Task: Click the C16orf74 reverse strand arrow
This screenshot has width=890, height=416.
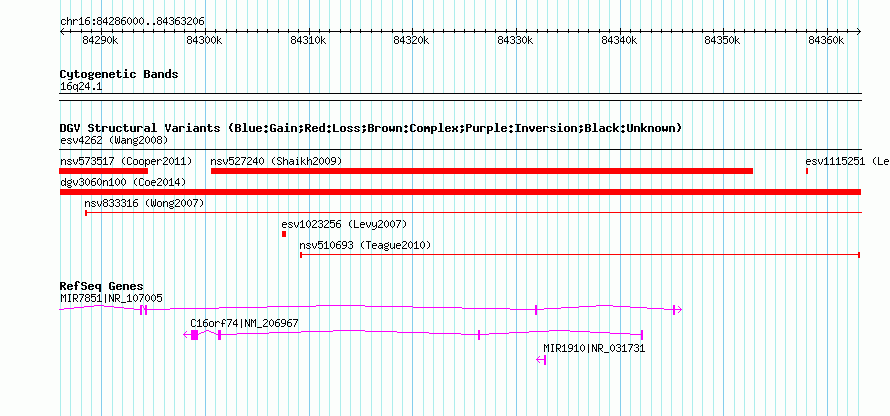Action: pos(186,335)
